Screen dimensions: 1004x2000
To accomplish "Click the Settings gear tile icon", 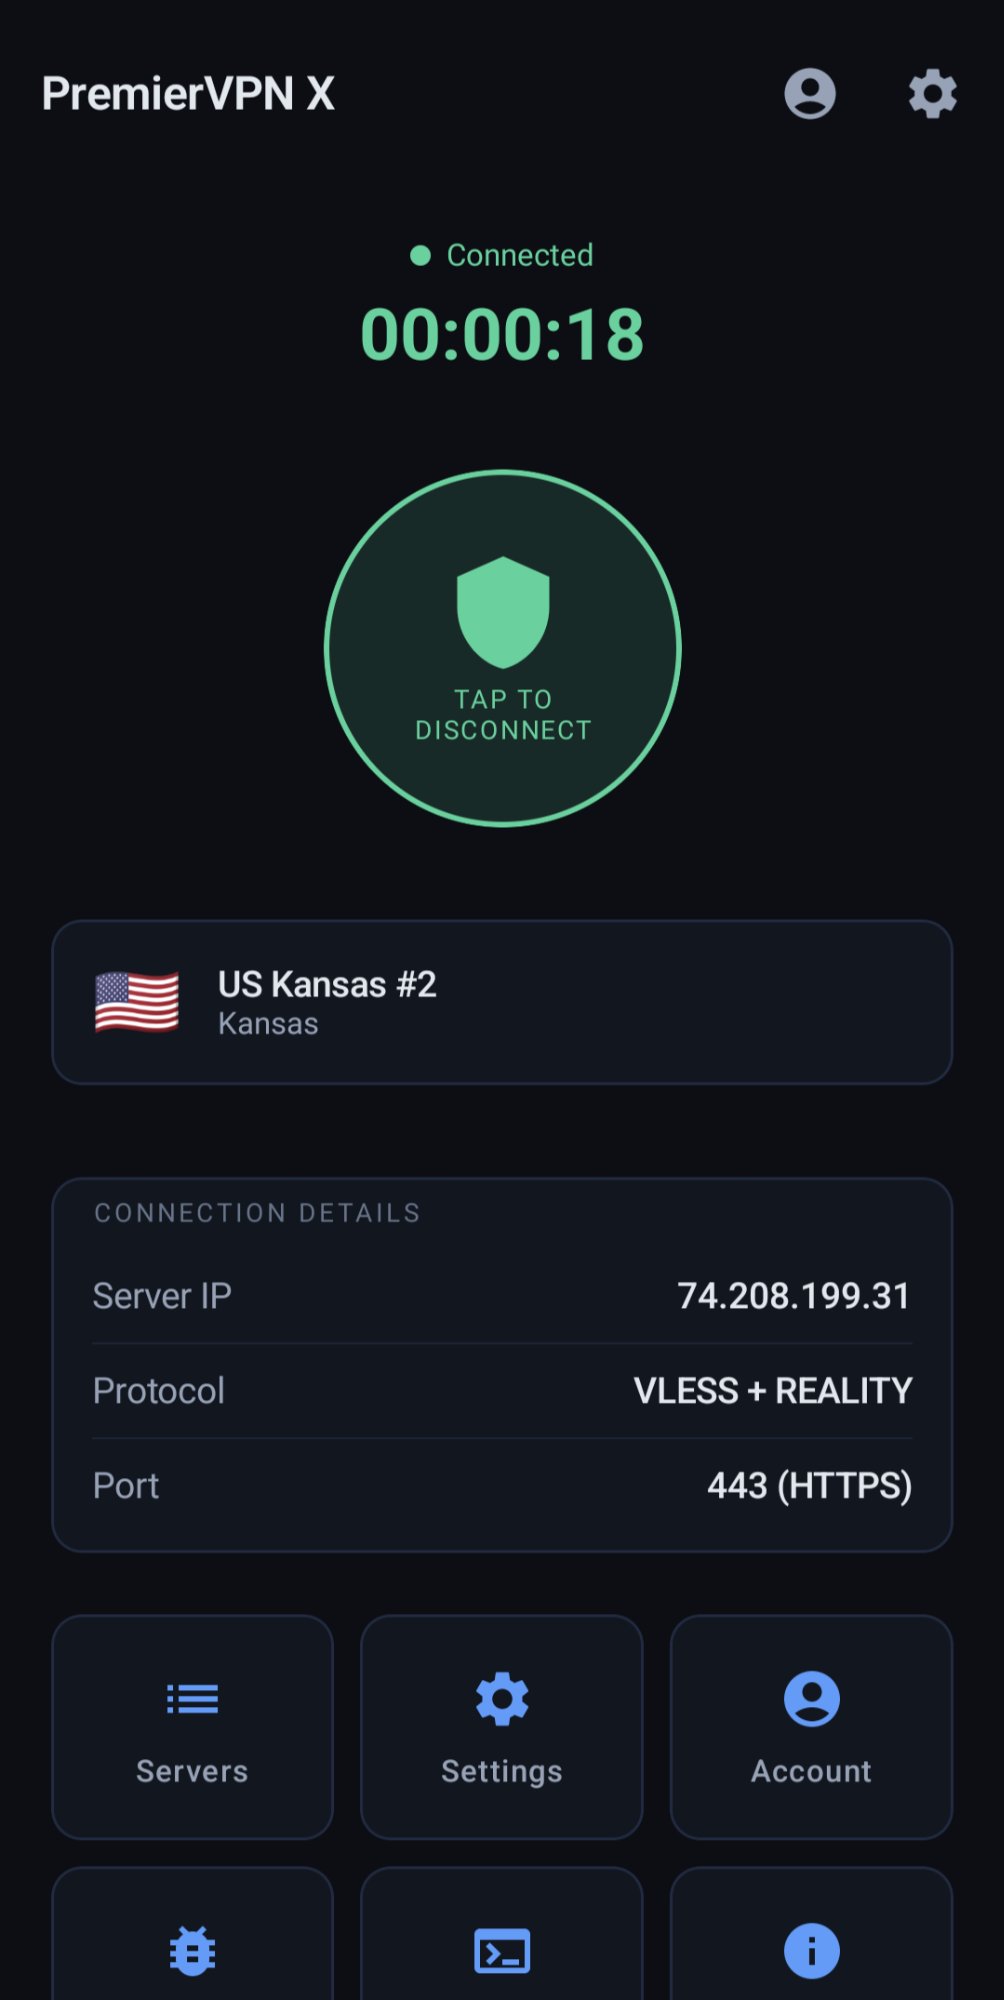I will point(501,1698).
